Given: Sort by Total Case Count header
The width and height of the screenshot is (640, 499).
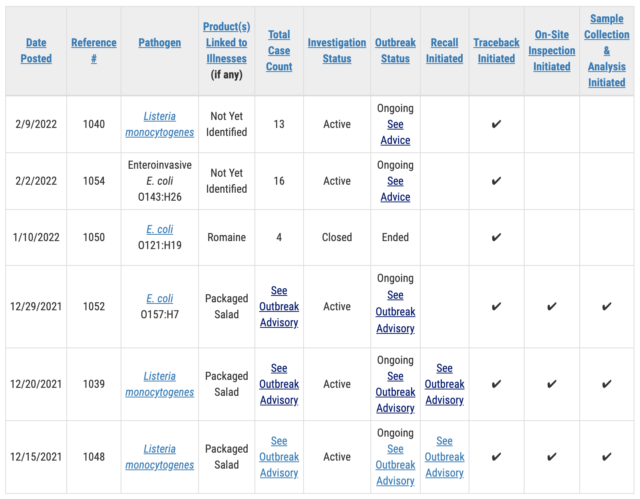Looking at the screenshot, I should [279, 51].
